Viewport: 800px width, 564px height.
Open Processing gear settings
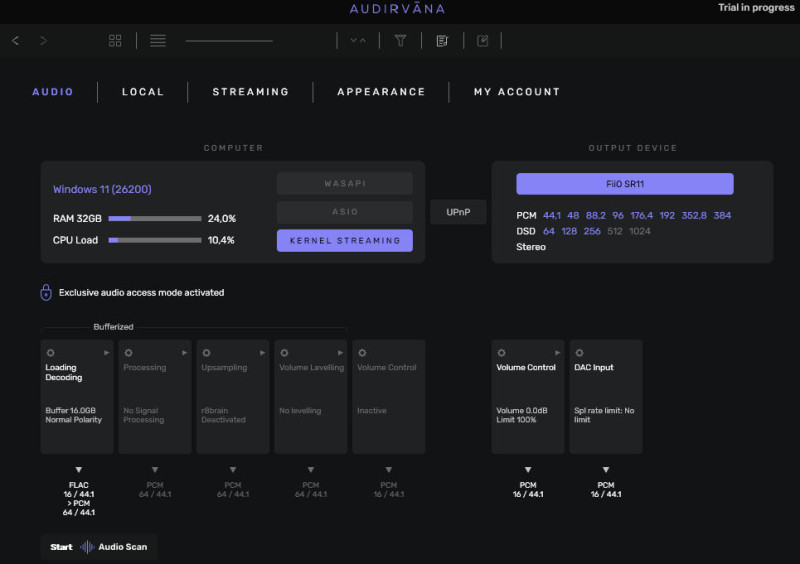pyautogui.click(x=129, y=353)
